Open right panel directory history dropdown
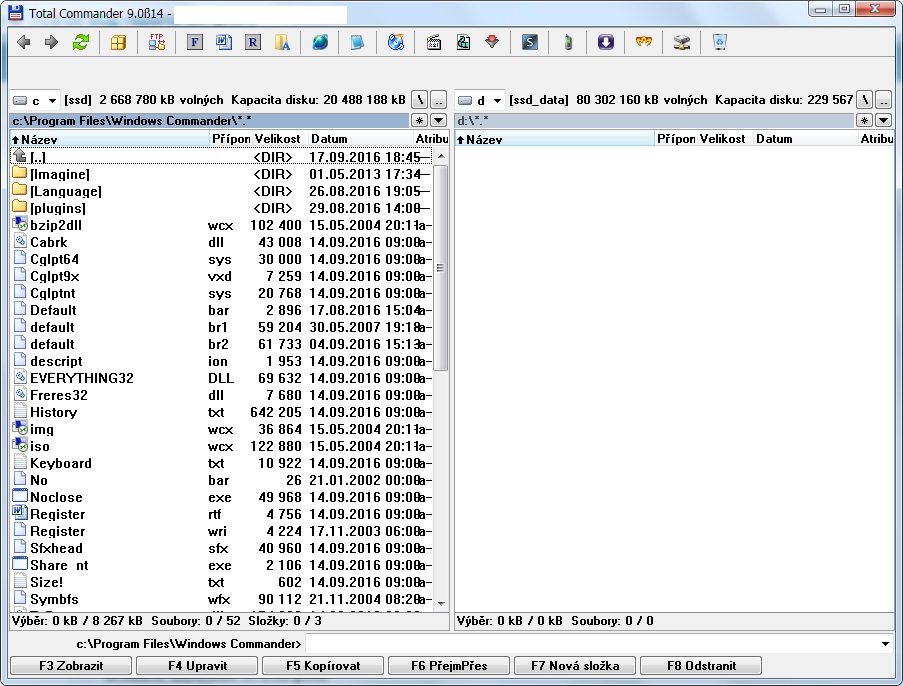This screenshot has height=686, width=903. pyautogui.click(x=883, y=120)
